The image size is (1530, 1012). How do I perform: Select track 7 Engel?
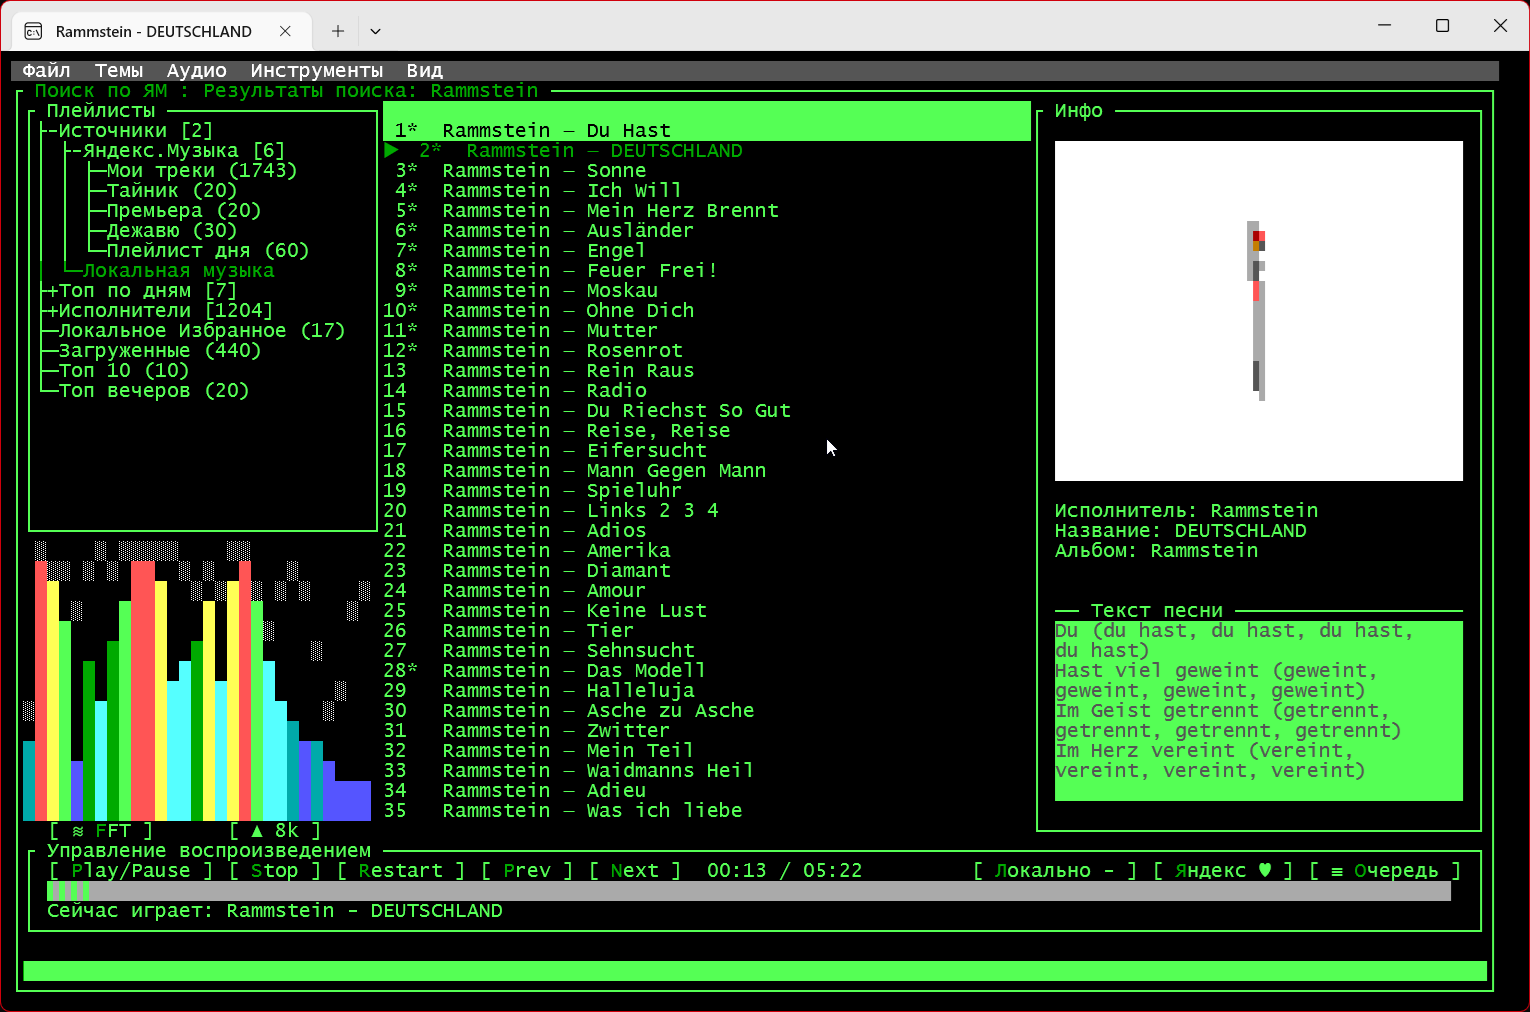click(707, 251)
